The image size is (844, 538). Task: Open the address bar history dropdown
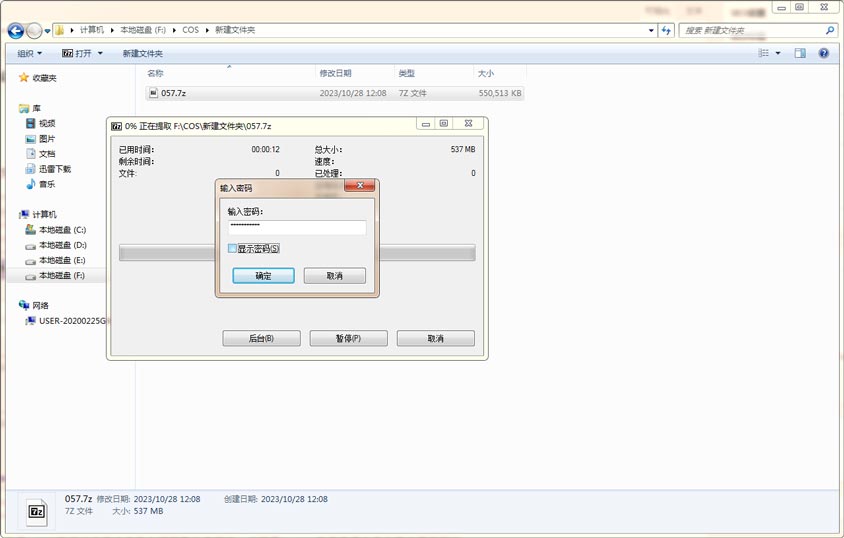(x=651, y=31)
